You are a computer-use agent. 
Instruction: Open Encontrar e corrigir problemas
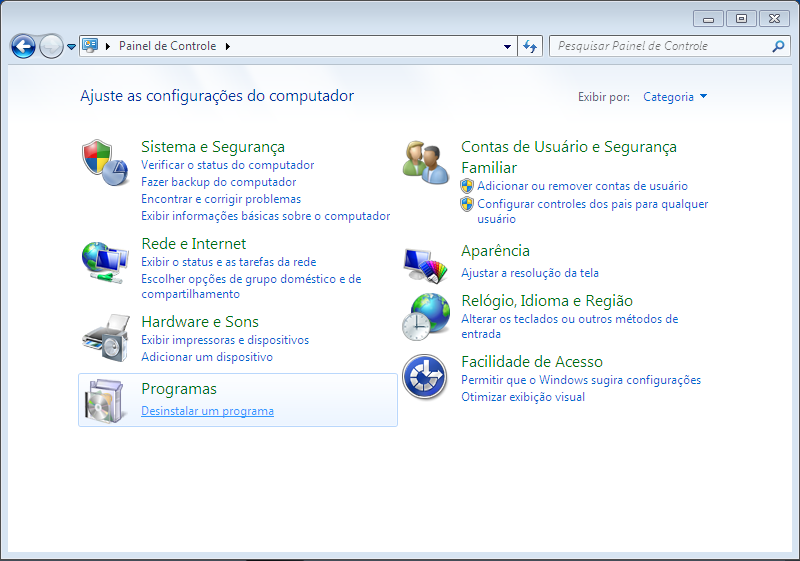pos(221,199)
